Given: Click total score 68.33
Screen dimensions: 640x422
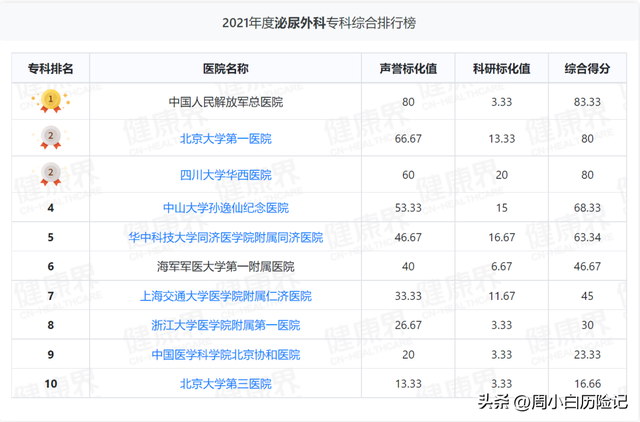Looking at the screenshot, I should point(587,208).
